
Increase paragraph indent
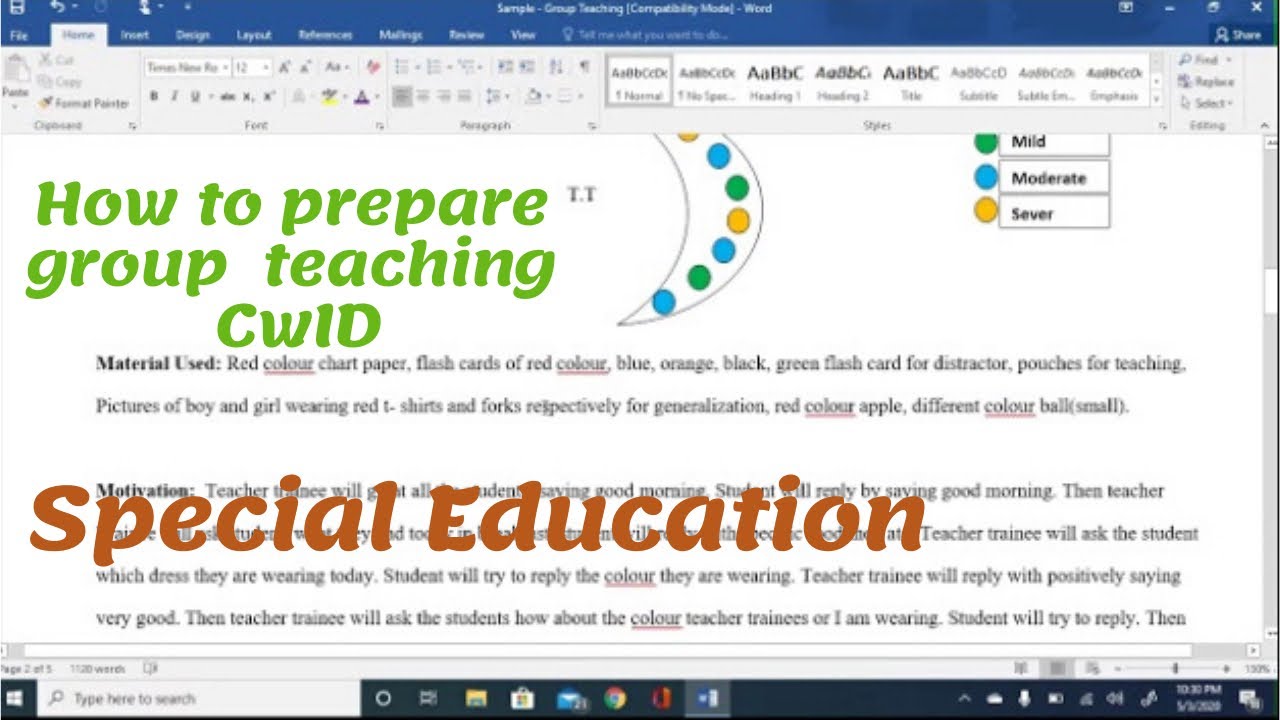point(526,67)
